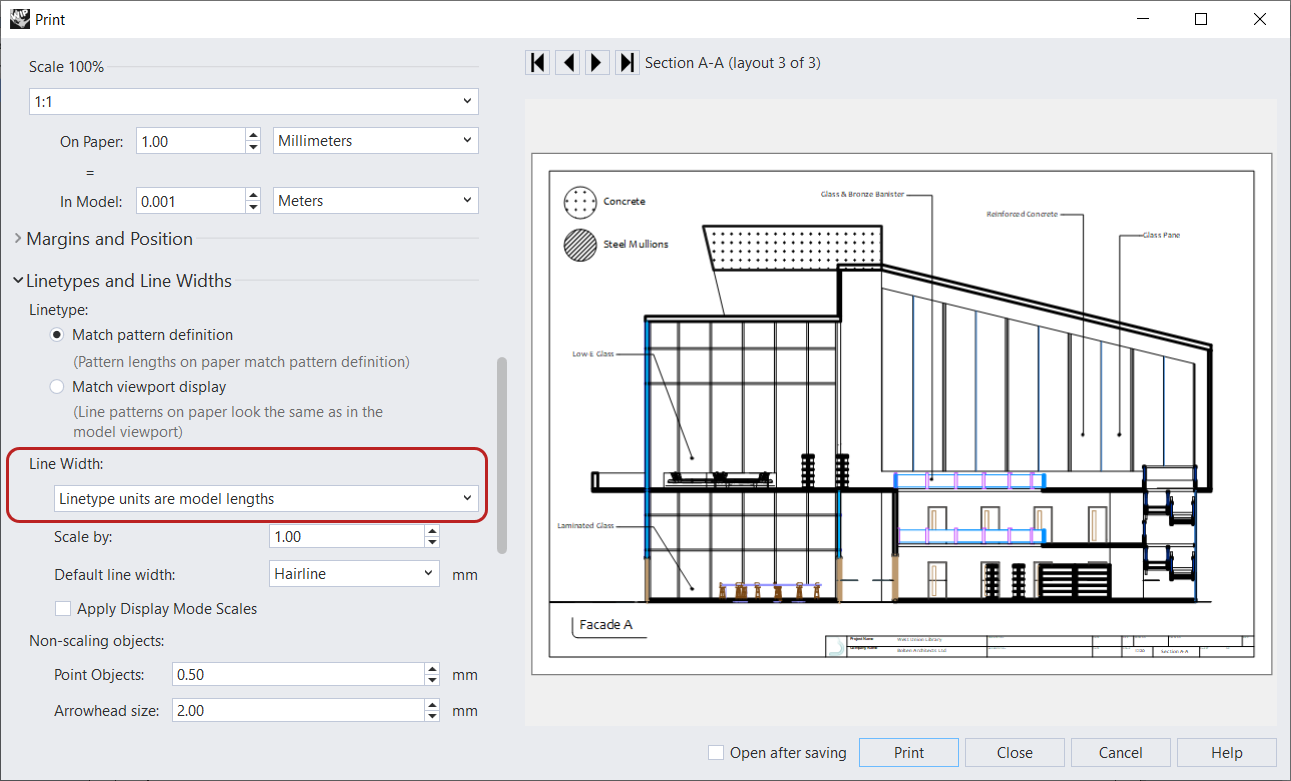Open the Line Width dropdown

pyautogui.click(x=265, y=498)
